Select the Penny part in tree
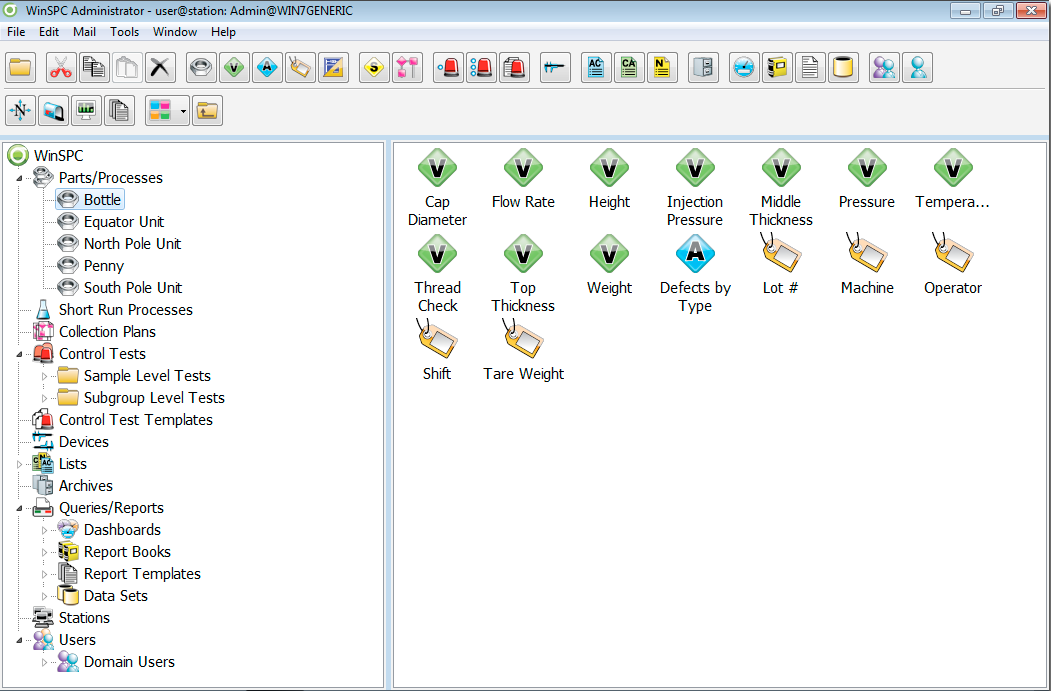Image resolution: width=1051 pixels, height=691 pixels. point(103,266)
